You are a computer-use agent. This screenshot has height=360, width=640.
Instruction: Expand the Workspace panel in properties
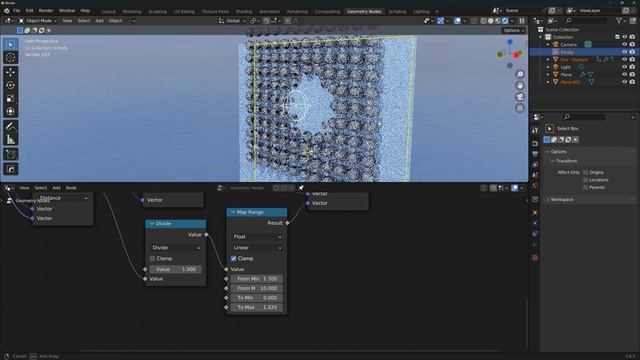coord(548,200)
